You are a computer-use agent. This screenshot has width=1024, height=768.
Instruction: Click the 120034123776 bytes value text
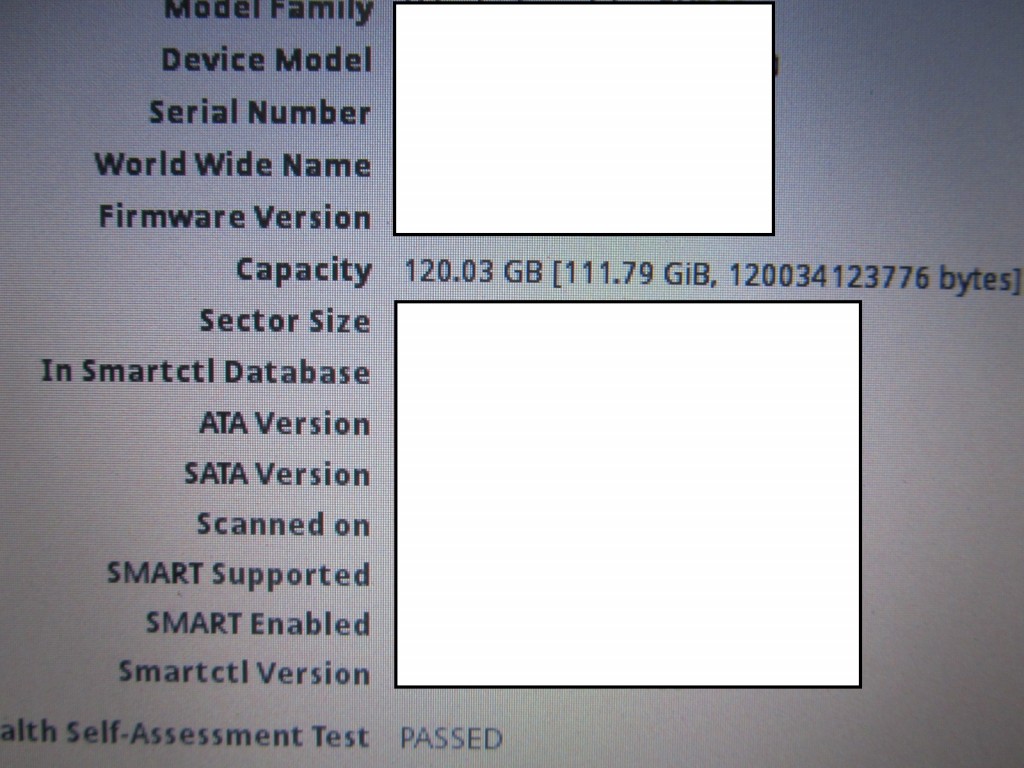tap(873, 277)
